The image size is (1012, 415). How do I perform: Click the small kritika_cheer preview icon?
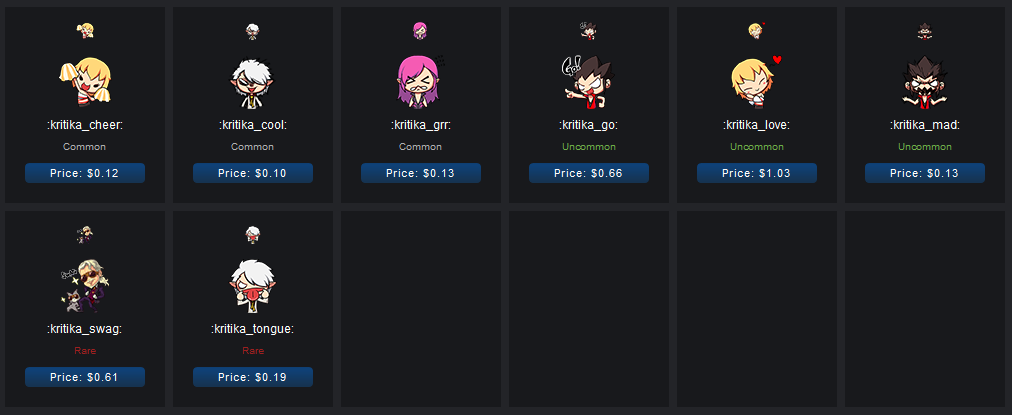point(85,30)
